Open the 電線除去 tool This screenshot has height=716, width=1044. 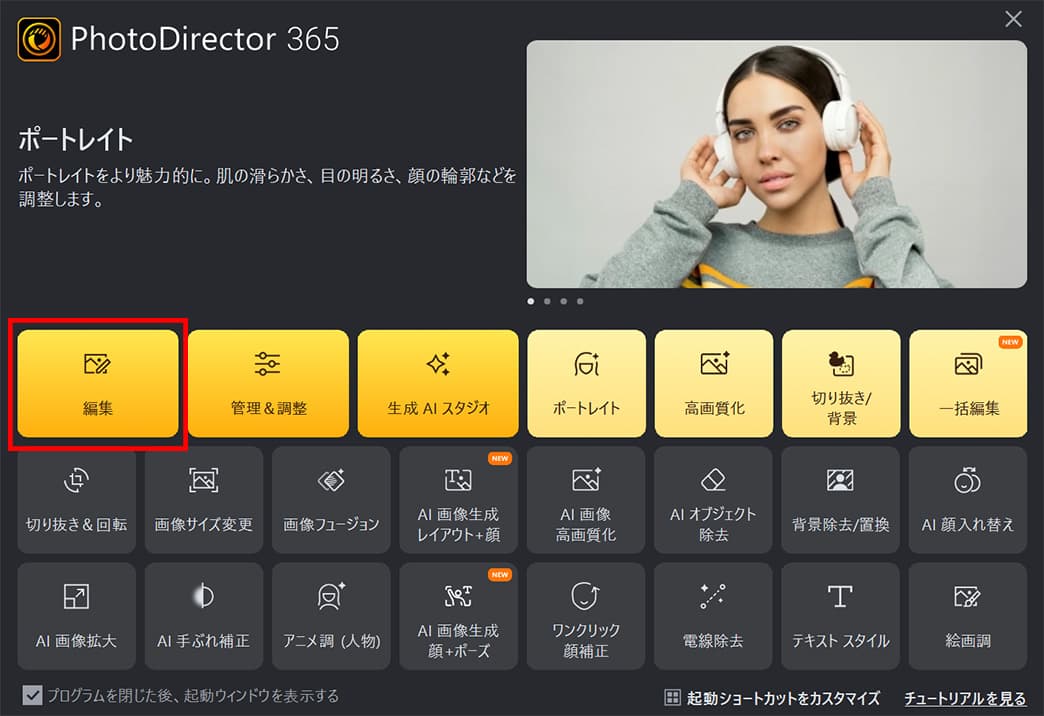pyautogui.click(x=714, y=616)
